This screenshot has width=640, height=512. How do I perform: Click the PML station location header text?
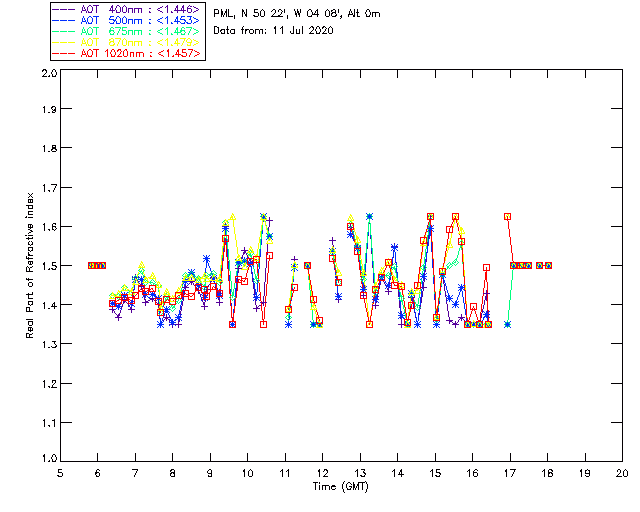click(297, 13)
